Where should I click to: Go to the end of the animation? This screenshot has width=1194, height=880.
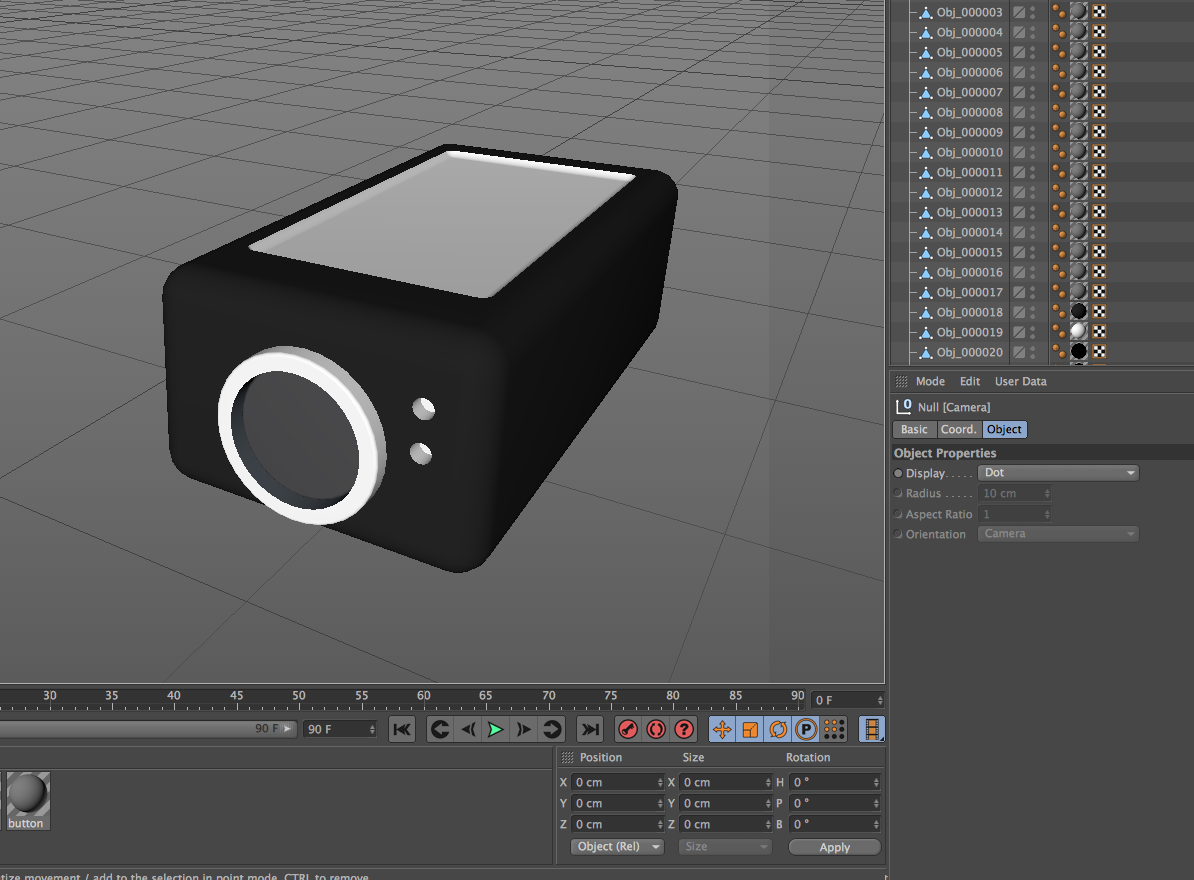pyautogui.click(x=591, y=730)
